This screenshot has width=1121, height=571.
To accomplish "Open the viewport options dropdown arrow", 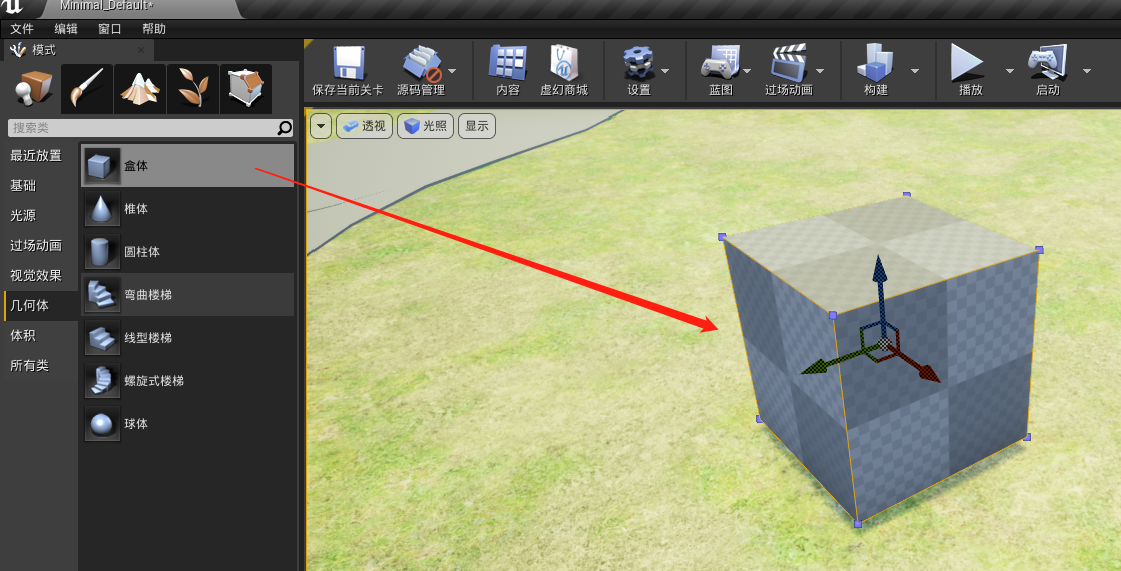I will pyautogui.click(x=320, y=126).
